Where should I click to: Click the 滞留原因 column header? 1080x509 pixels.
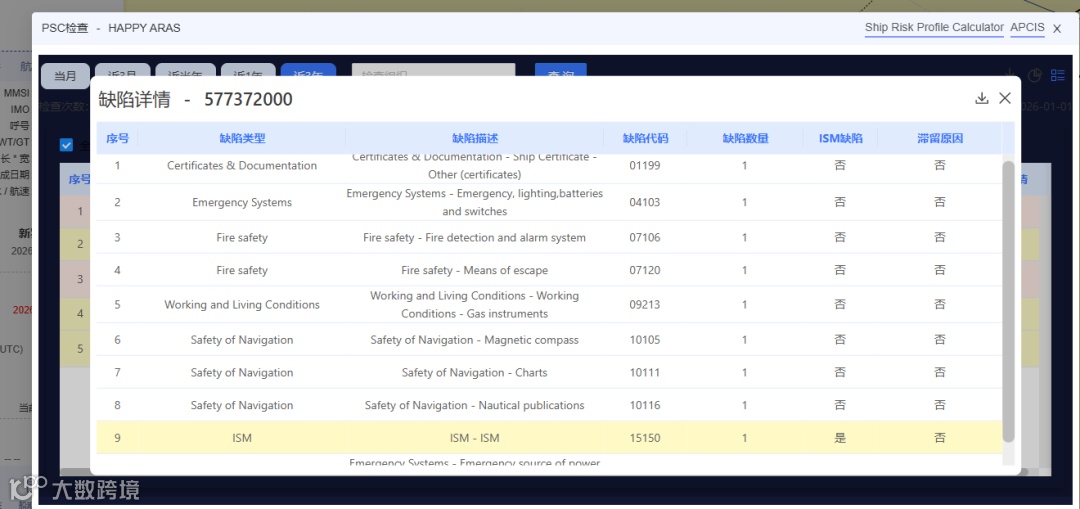[939, 139]
